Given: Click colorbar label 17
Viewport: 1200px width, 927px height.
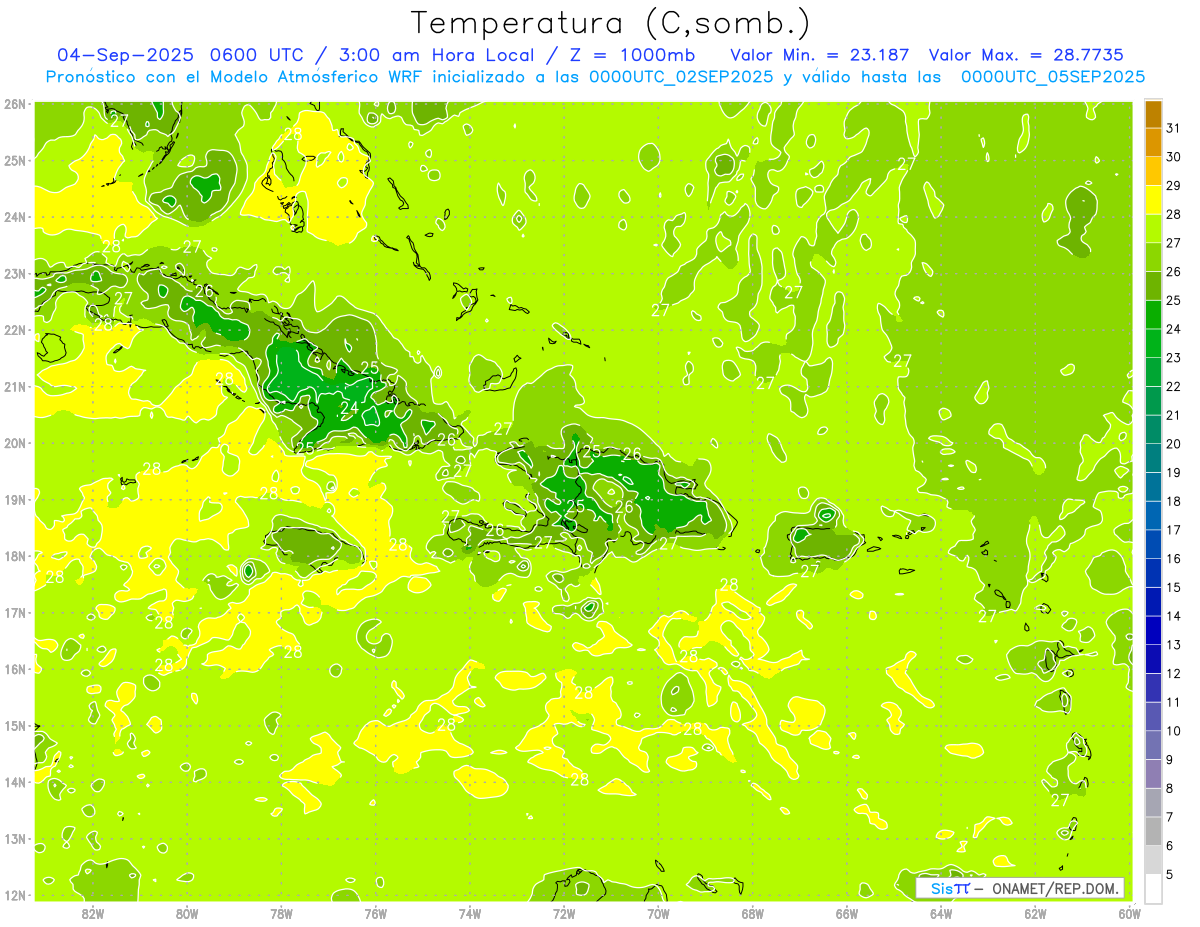Looking at the screenshot, I should coord(1173,530).
